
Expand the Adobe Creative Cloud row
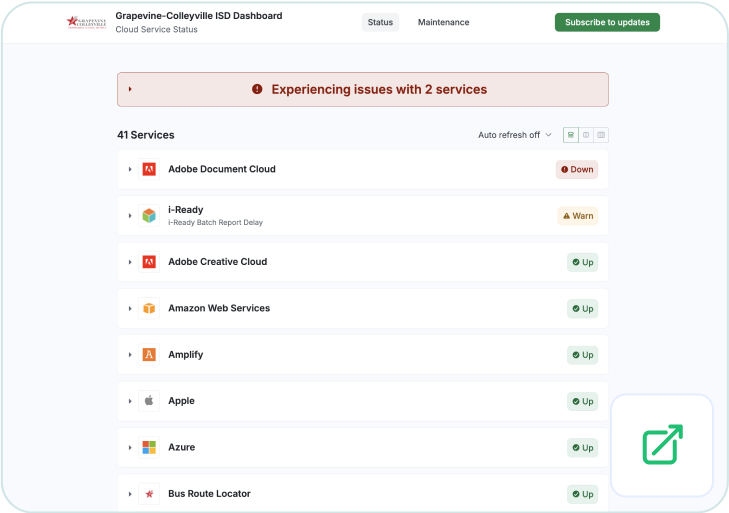(x=130, y=262)
